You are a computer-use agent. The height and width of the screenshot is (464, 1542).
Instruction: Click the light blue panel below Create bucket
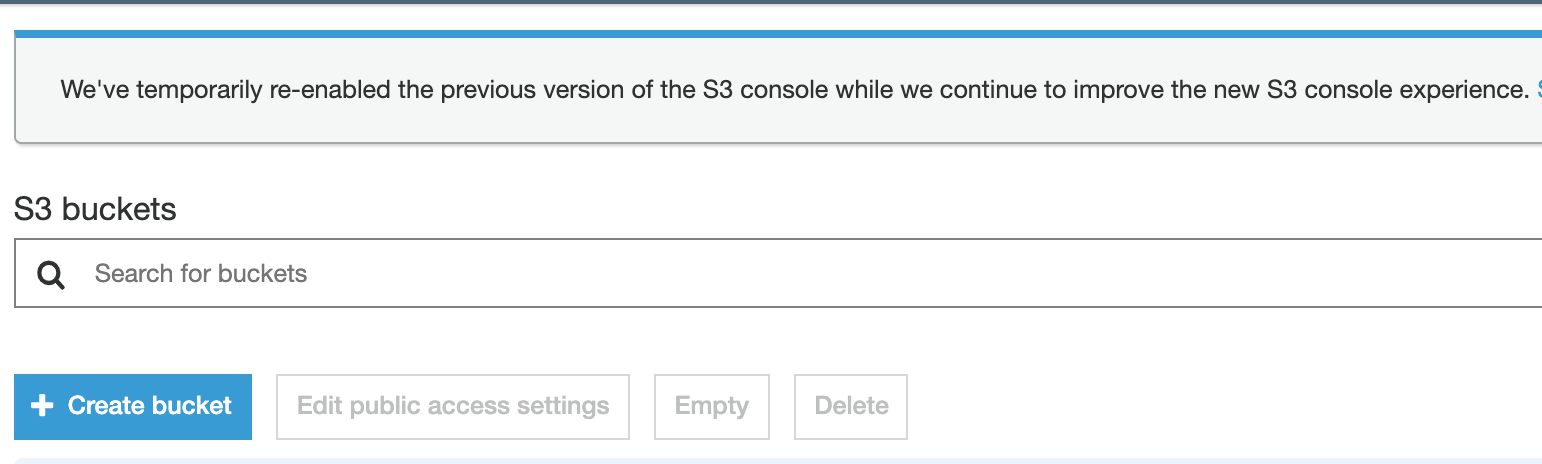pos(700,461)
